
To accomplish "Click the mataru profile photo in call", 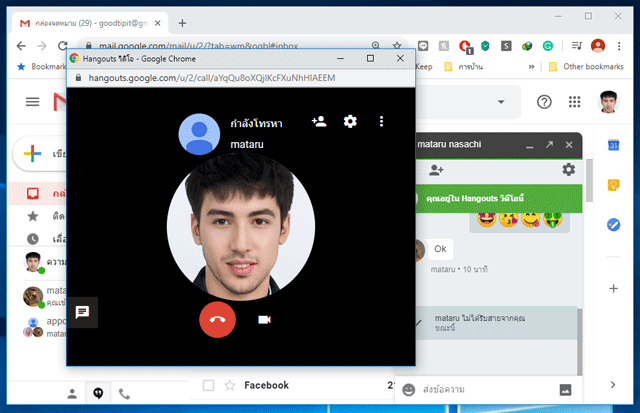I will (240, 226).
